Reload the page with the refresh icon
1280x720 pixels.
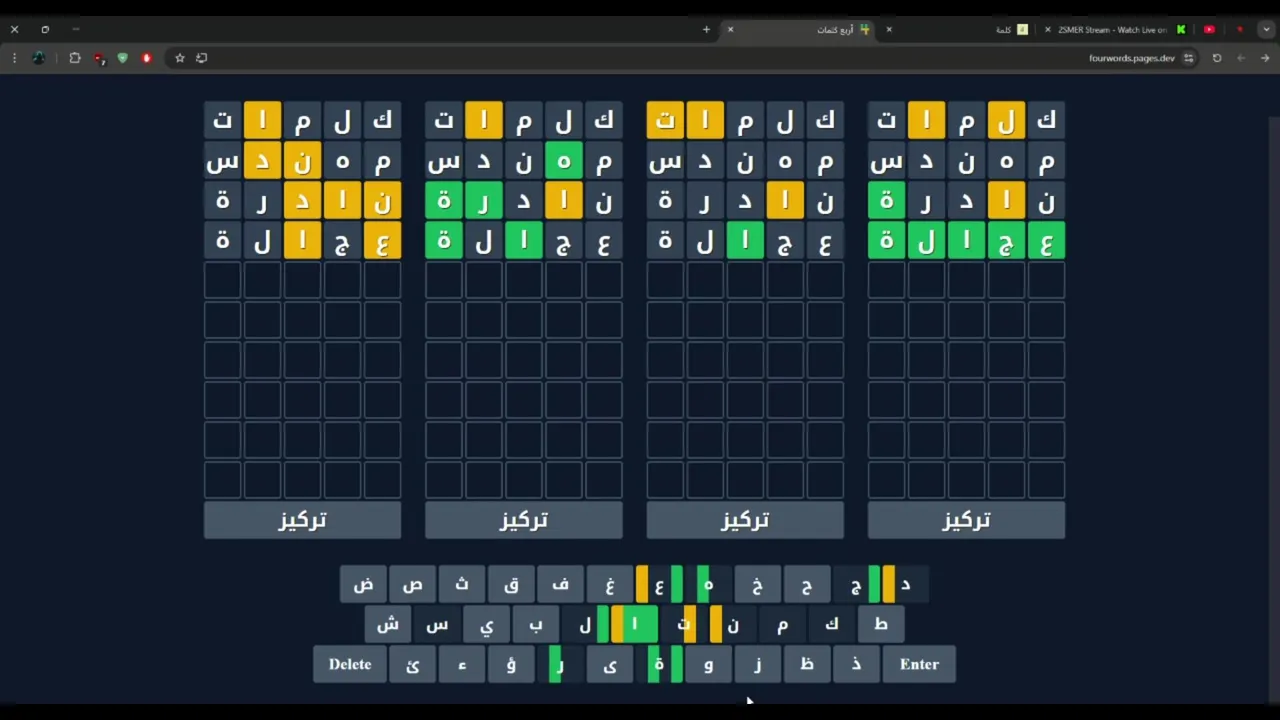click(1217, 58)
